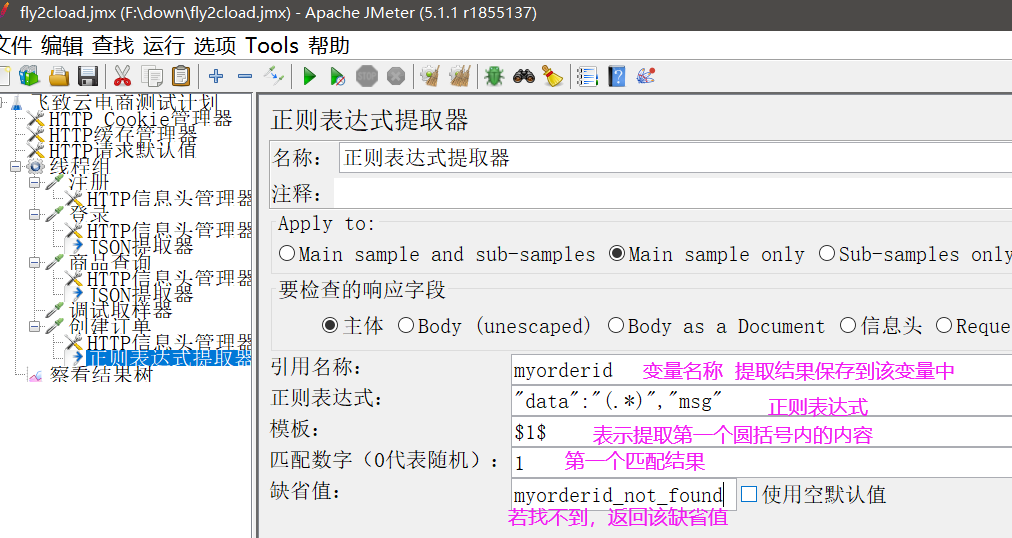This screenshot has width=1012, height=538.
Task: Click the 模板 field containing $1$
Action: (x=762, y=432)
